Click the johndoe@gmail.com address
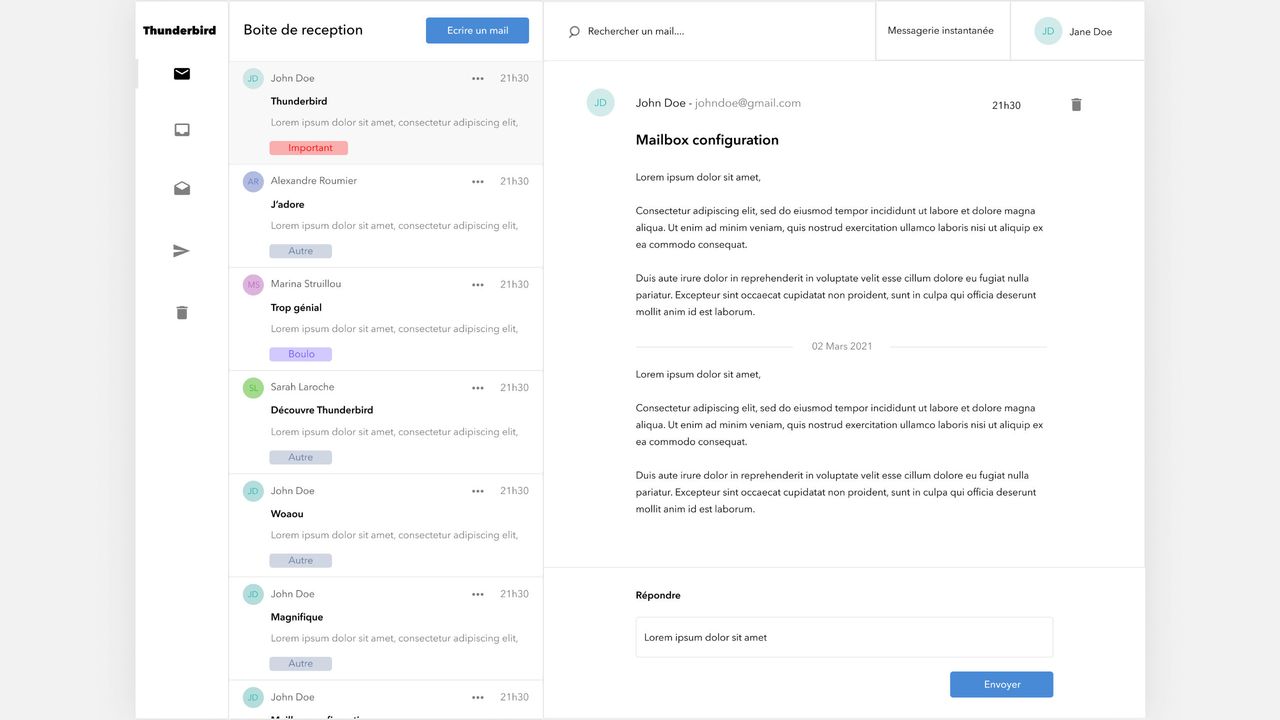This screenshot has width=1280, height=720. (748, 103)
